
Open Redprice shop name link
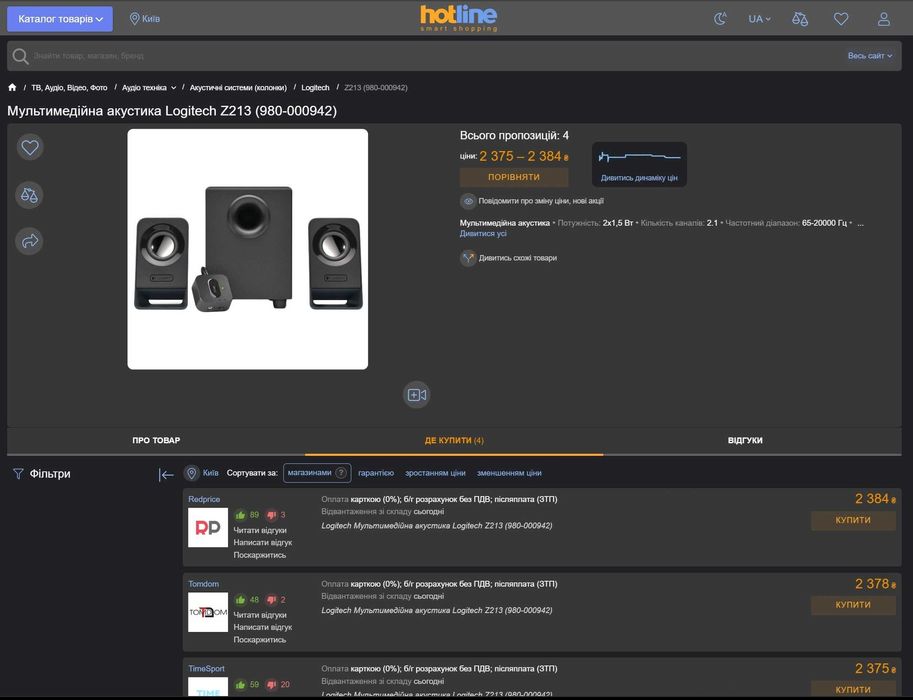tap(204, 499)
